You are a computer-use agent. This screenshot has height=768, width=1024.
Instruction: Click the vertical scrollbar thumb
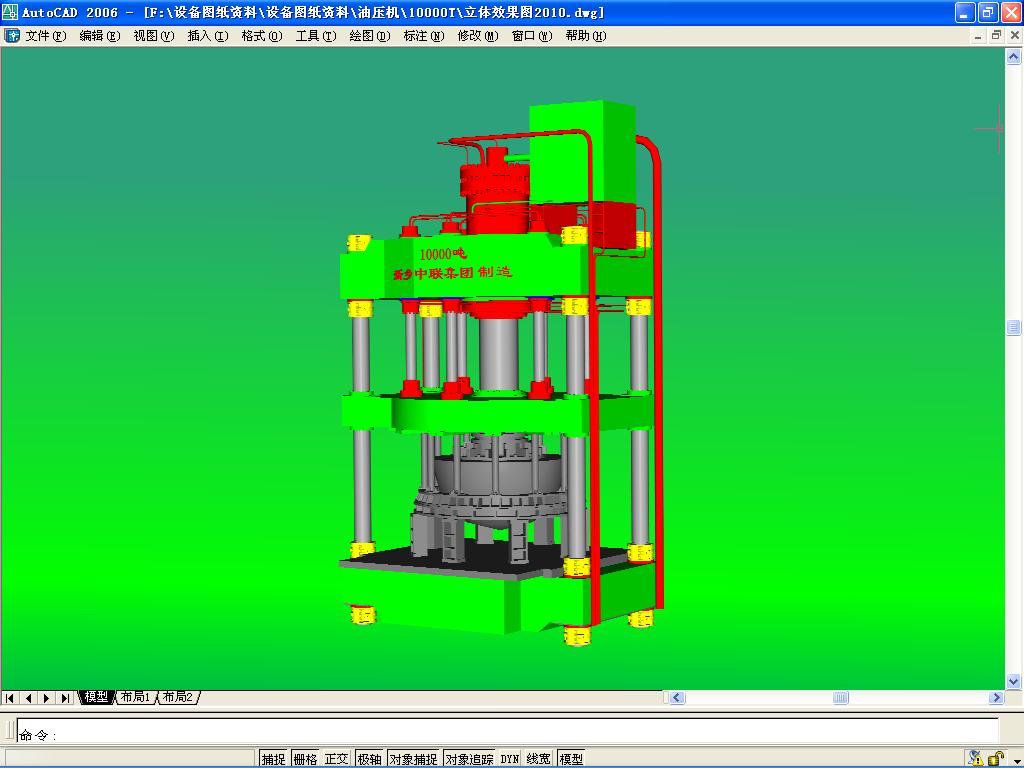[x=1014, y=327]
